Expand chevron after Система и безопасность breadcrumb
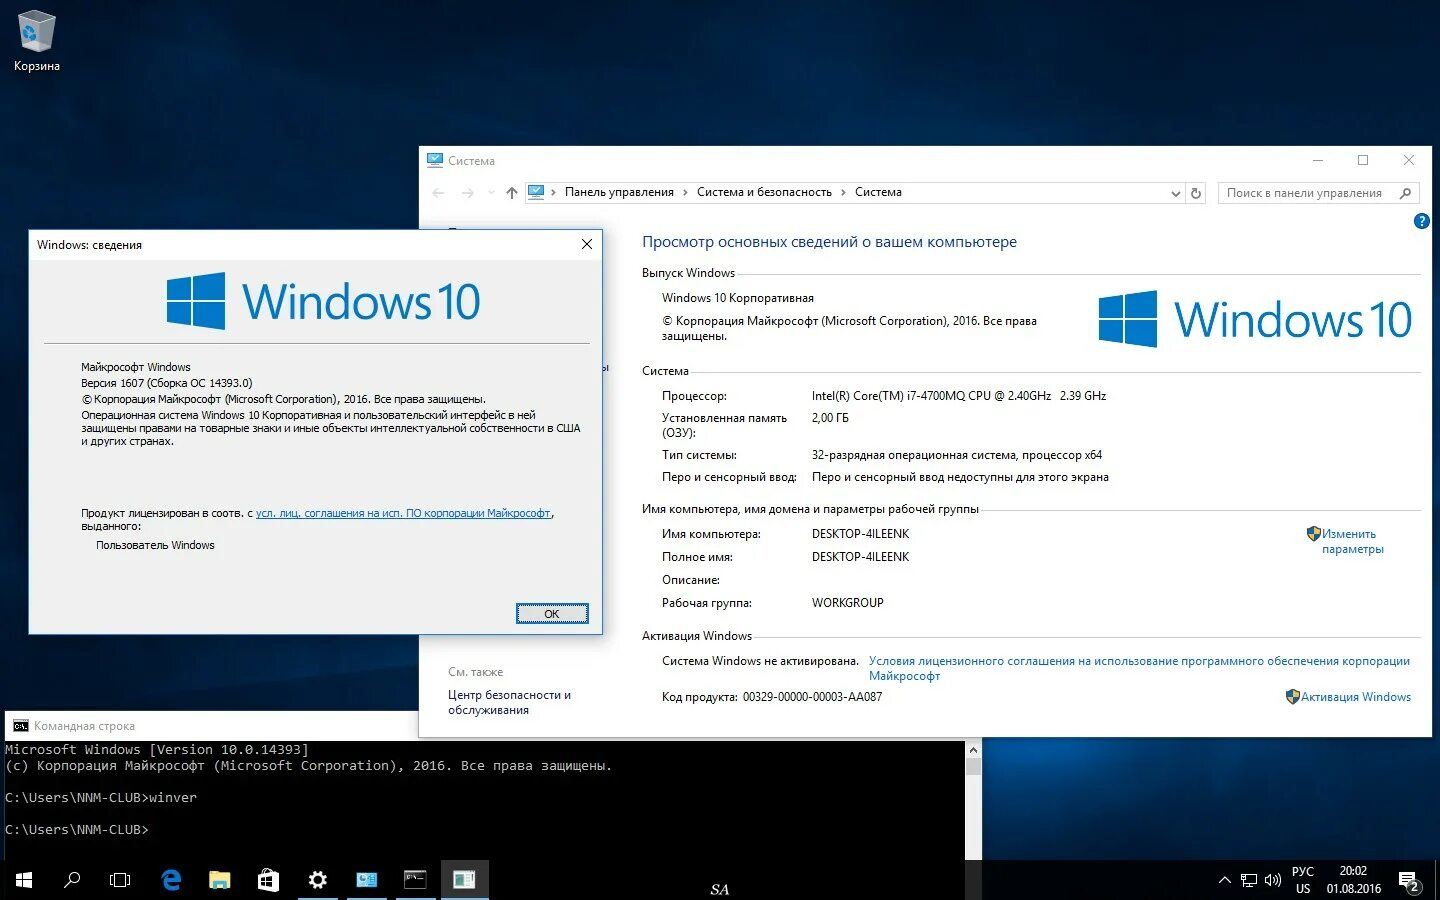1440x900 pixels. 843,192
